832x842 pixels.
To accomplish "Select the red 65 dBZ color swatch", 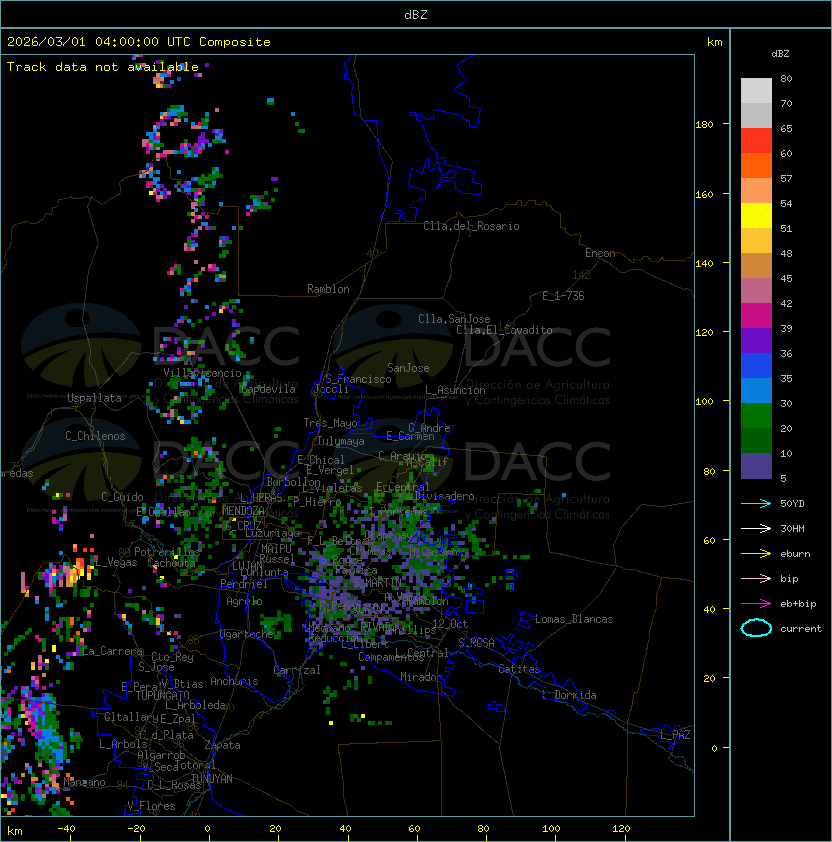I will coord(756,141).
